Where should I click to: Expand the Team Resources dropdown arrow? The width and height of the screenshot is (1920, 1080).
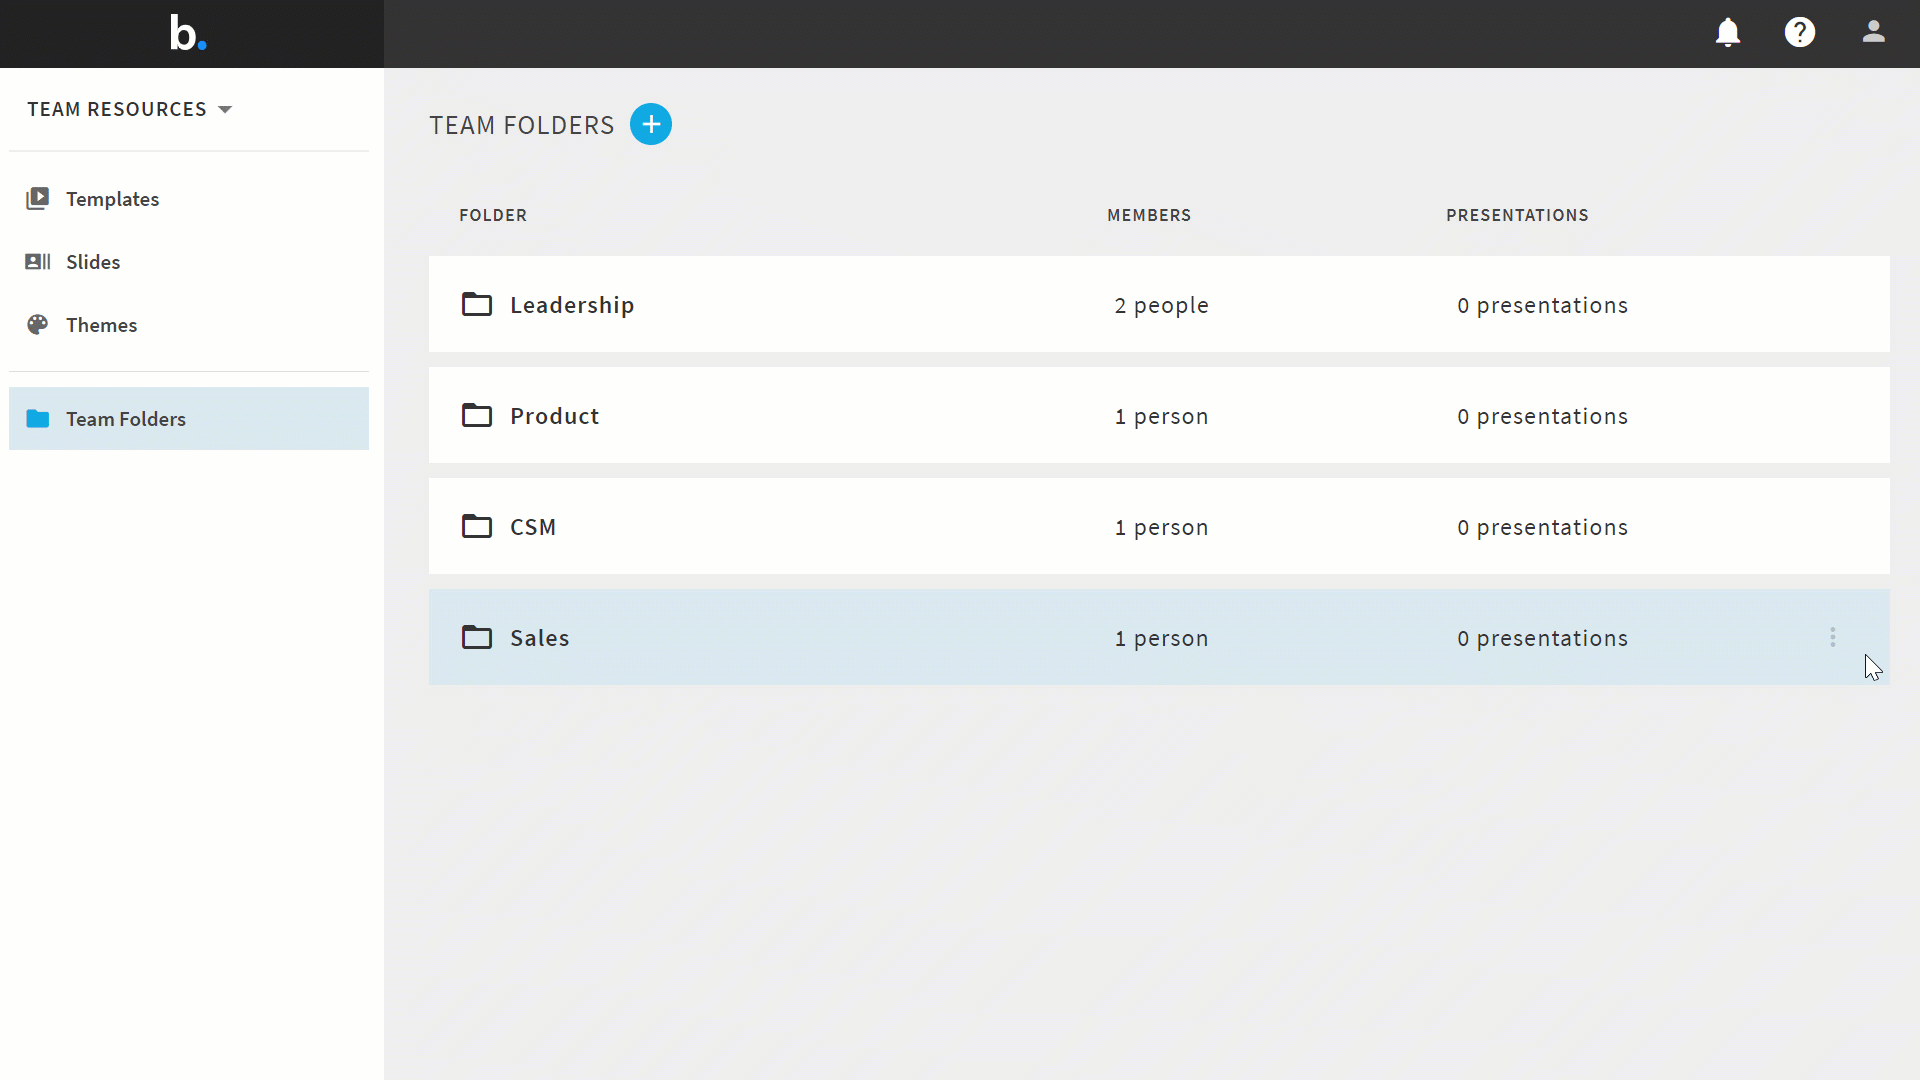tap(225, 110)
